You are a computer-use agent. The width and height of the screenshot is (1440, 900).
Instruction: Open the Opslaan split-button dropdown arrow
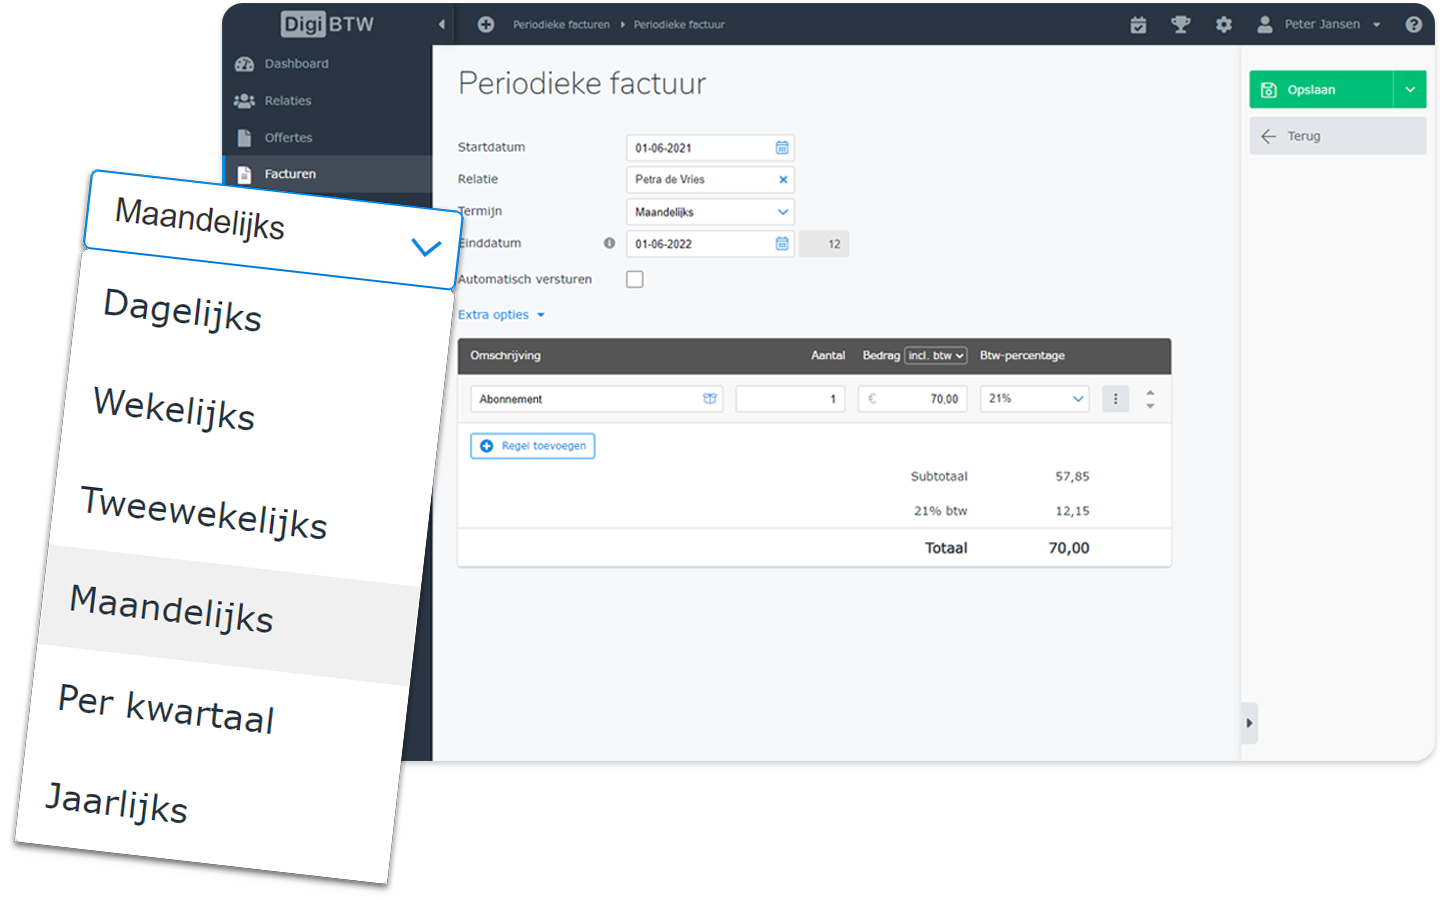(1410, 90)
